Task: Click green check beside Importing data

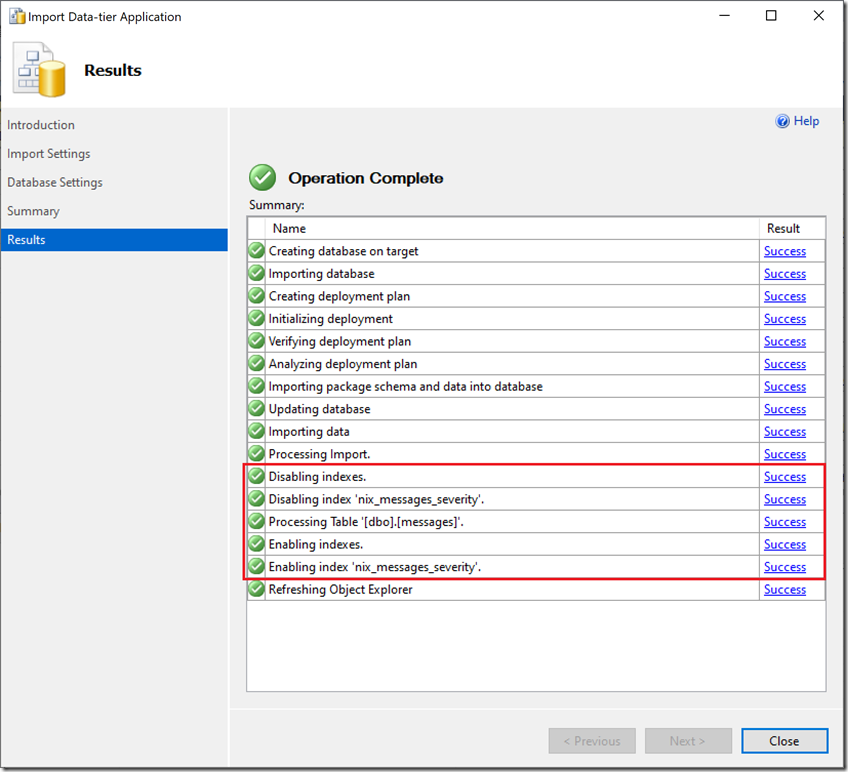Action: [x=256, y=431]
